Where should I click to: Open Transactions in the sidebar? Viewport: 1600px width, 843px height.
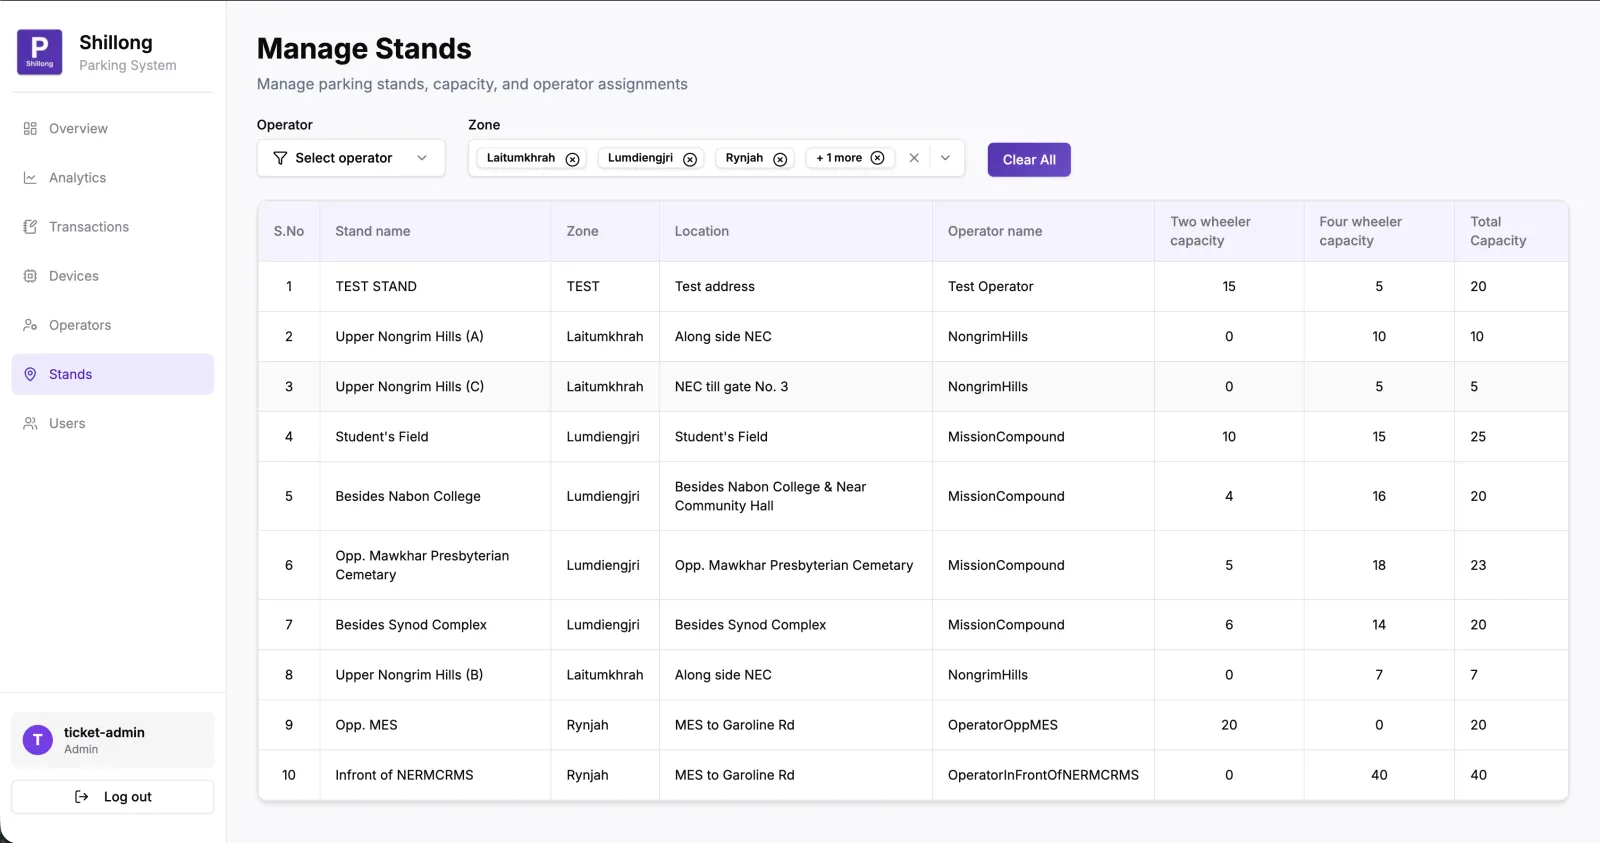point(112,227)
